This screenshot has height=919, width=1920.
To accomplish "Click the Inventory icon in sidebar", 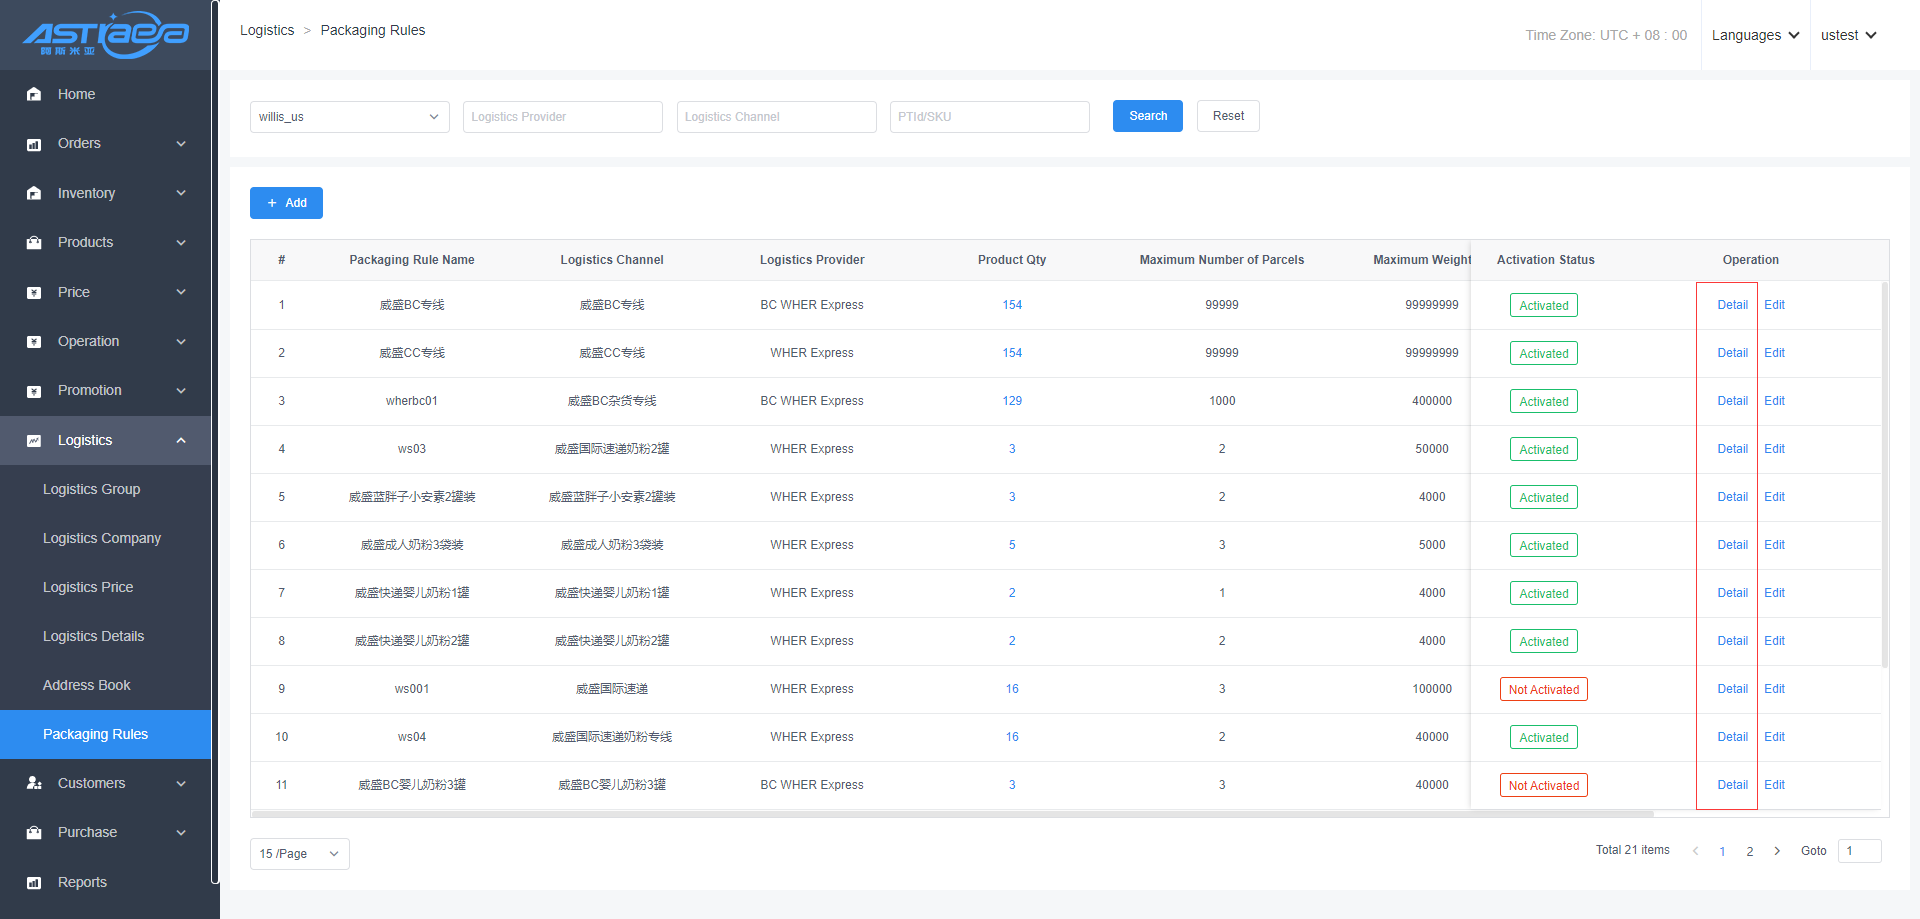I will click(x=34, y=193).
